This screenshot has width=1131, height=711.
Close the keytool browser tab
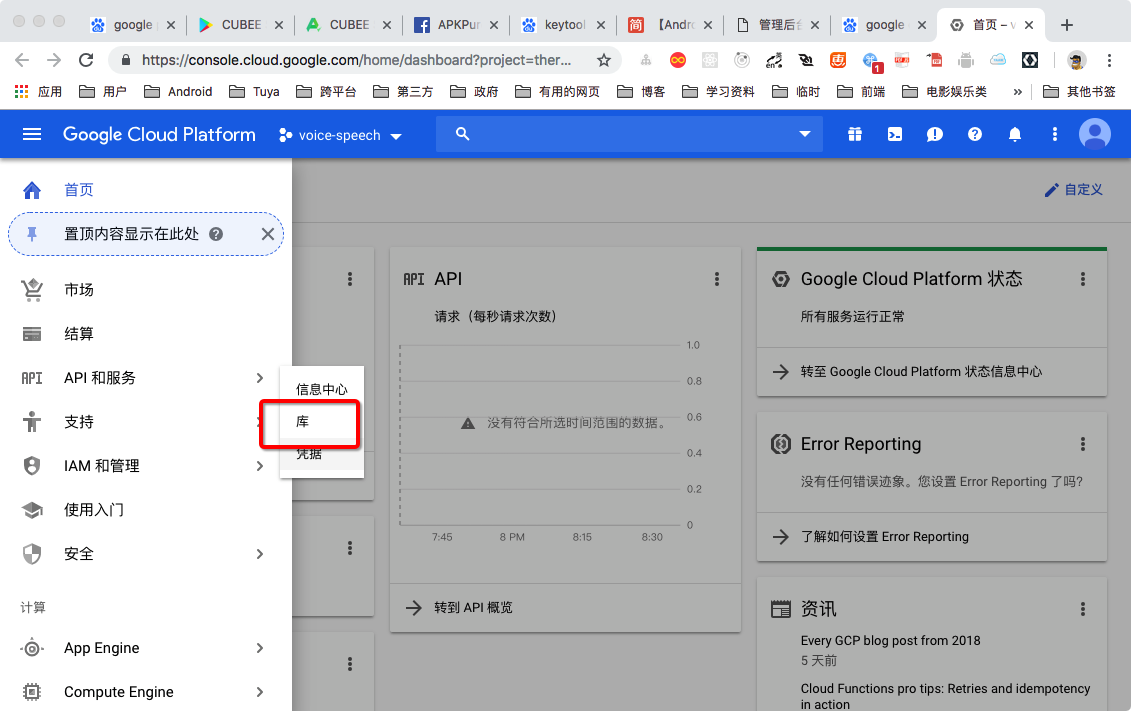point(601,25)
